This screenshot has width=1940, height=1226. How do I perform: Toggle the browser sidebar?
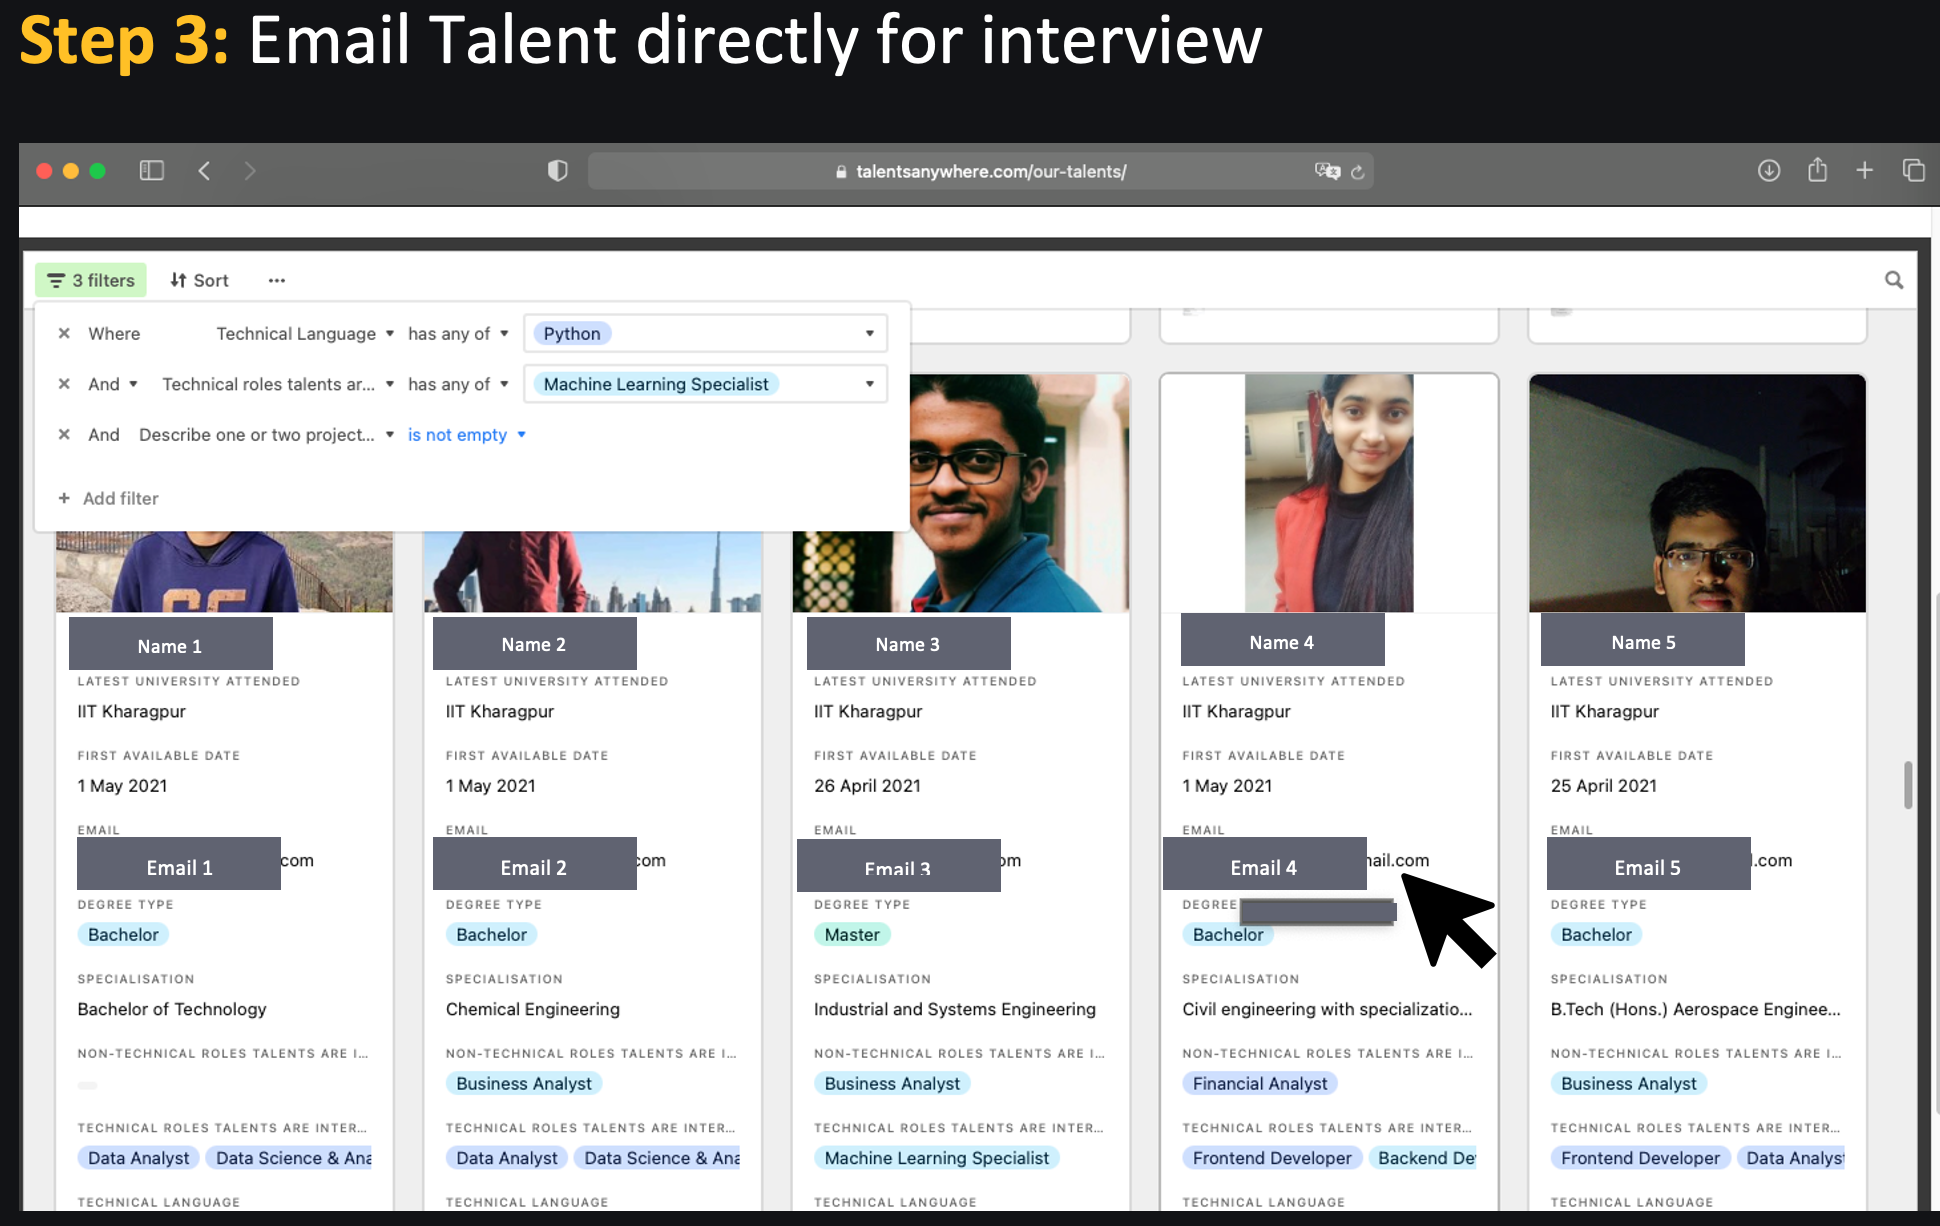click(x=151, y=170)
